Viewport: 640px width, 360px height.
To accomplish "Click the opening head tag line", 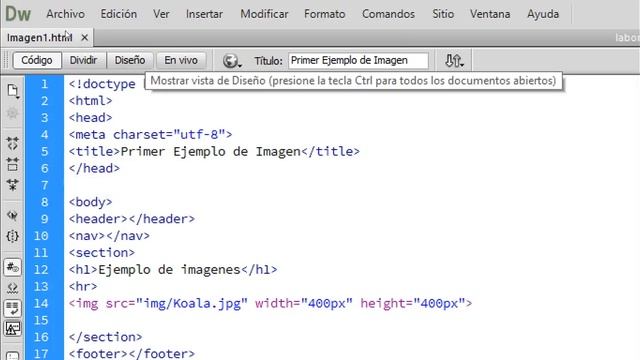I will (90, 118).
